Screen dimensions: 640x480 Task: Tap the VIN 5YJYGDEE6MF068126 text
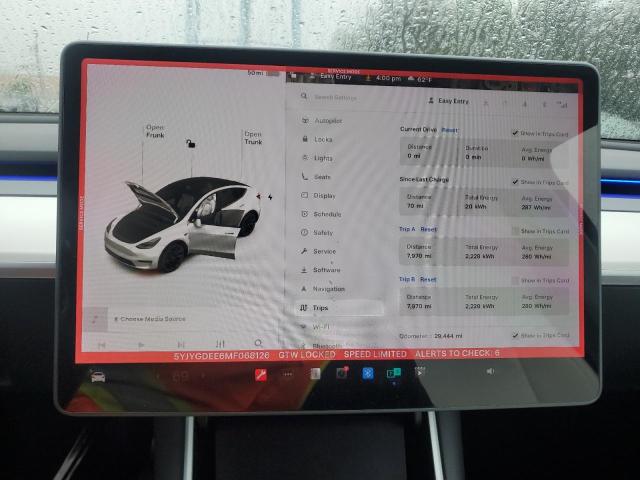[x=221, y=356]
